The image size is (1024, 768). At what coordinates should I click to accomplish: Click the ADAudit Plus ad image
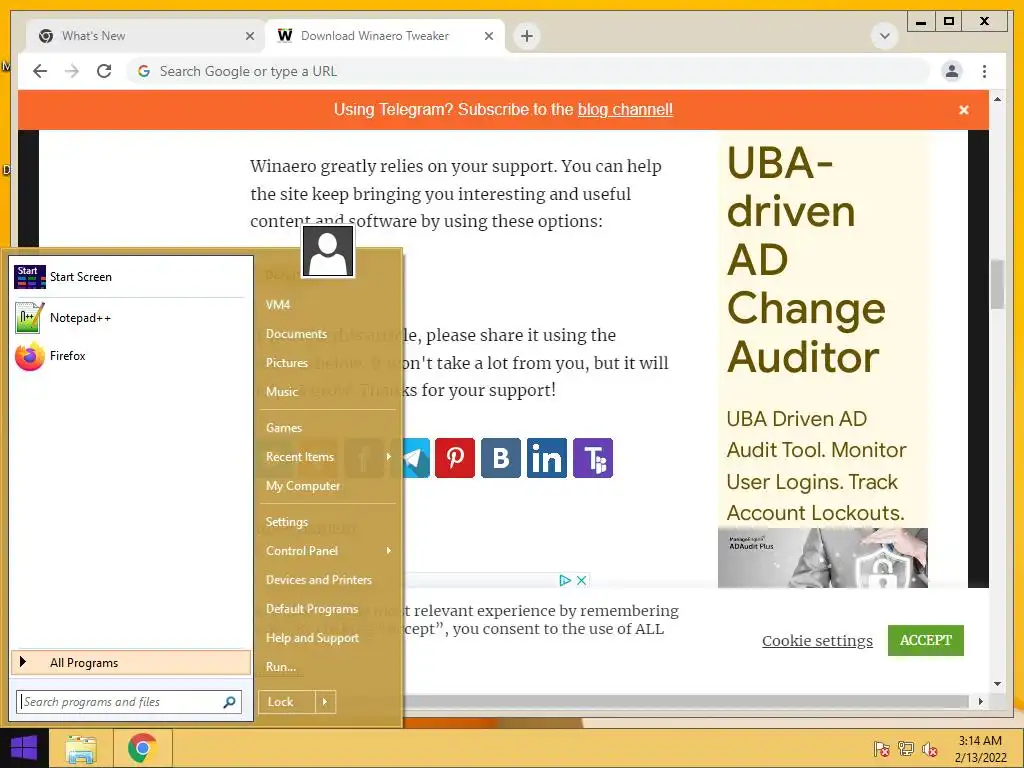[823, 558]
